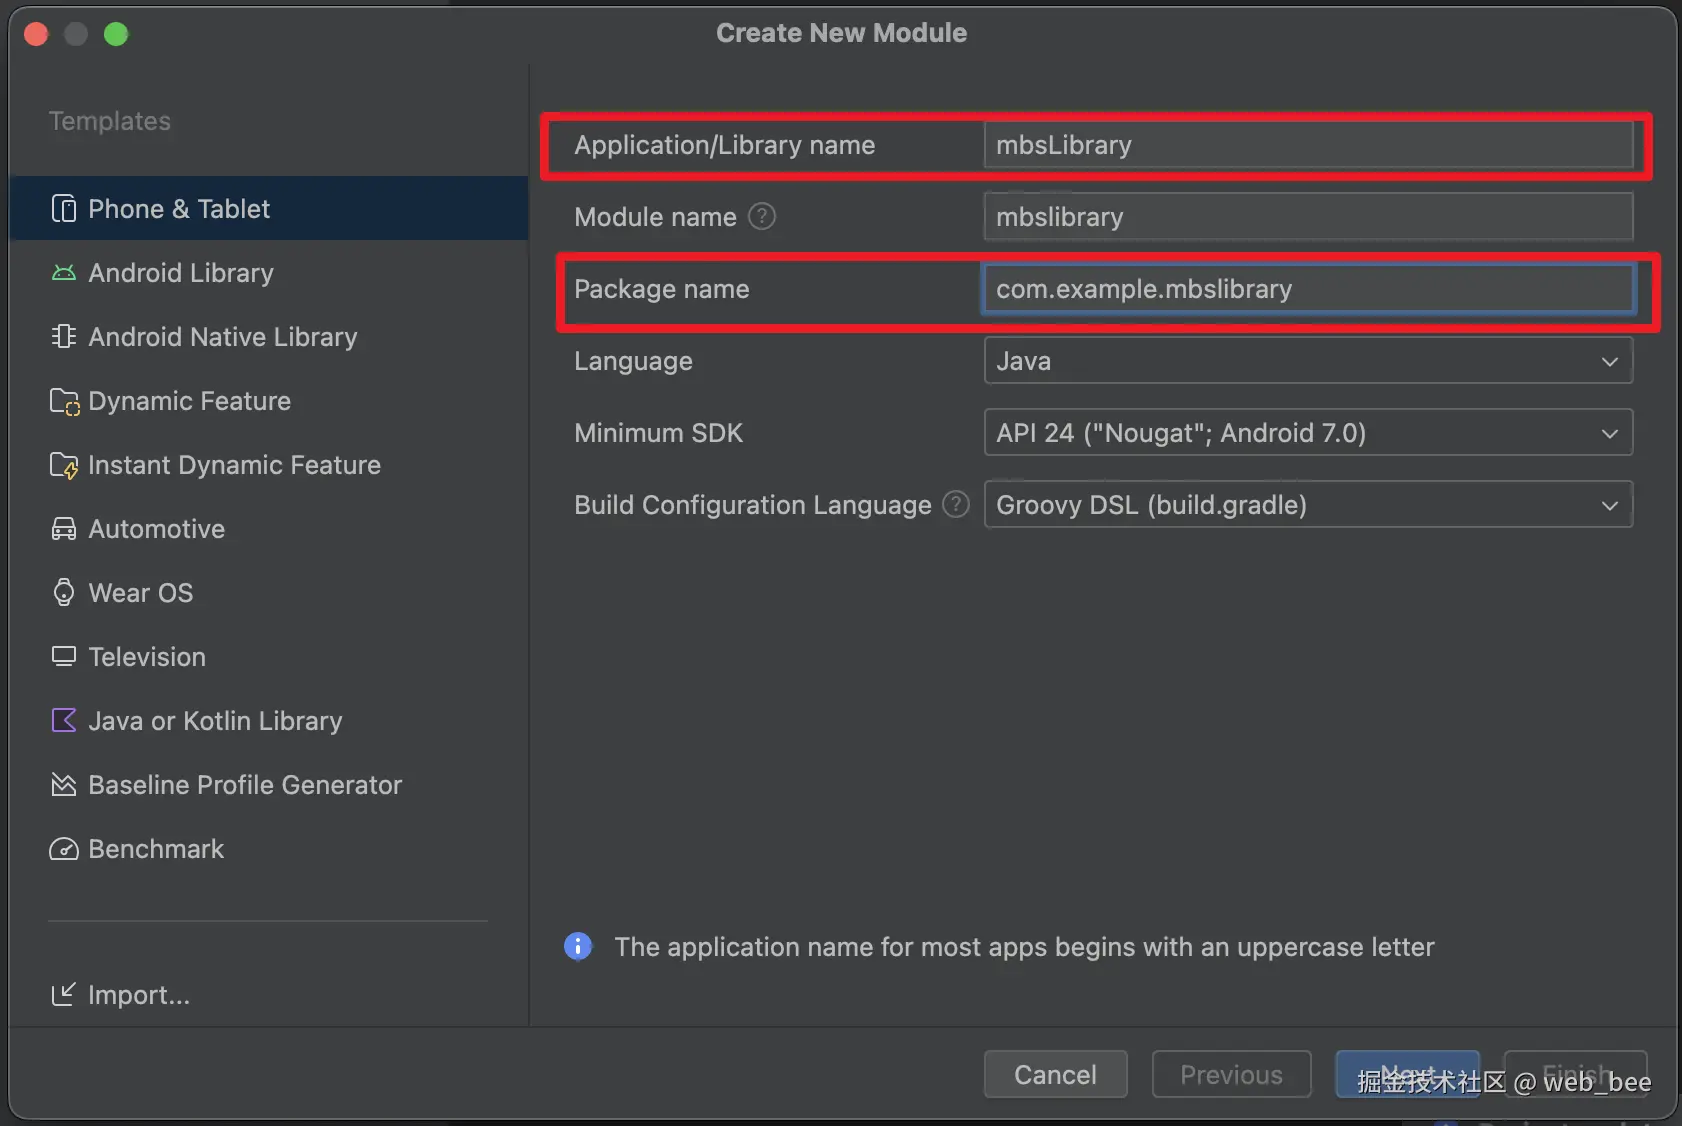This screenshot has width=1682, height=1126.
Task: Click into the Package name field
Action: 1308,289
